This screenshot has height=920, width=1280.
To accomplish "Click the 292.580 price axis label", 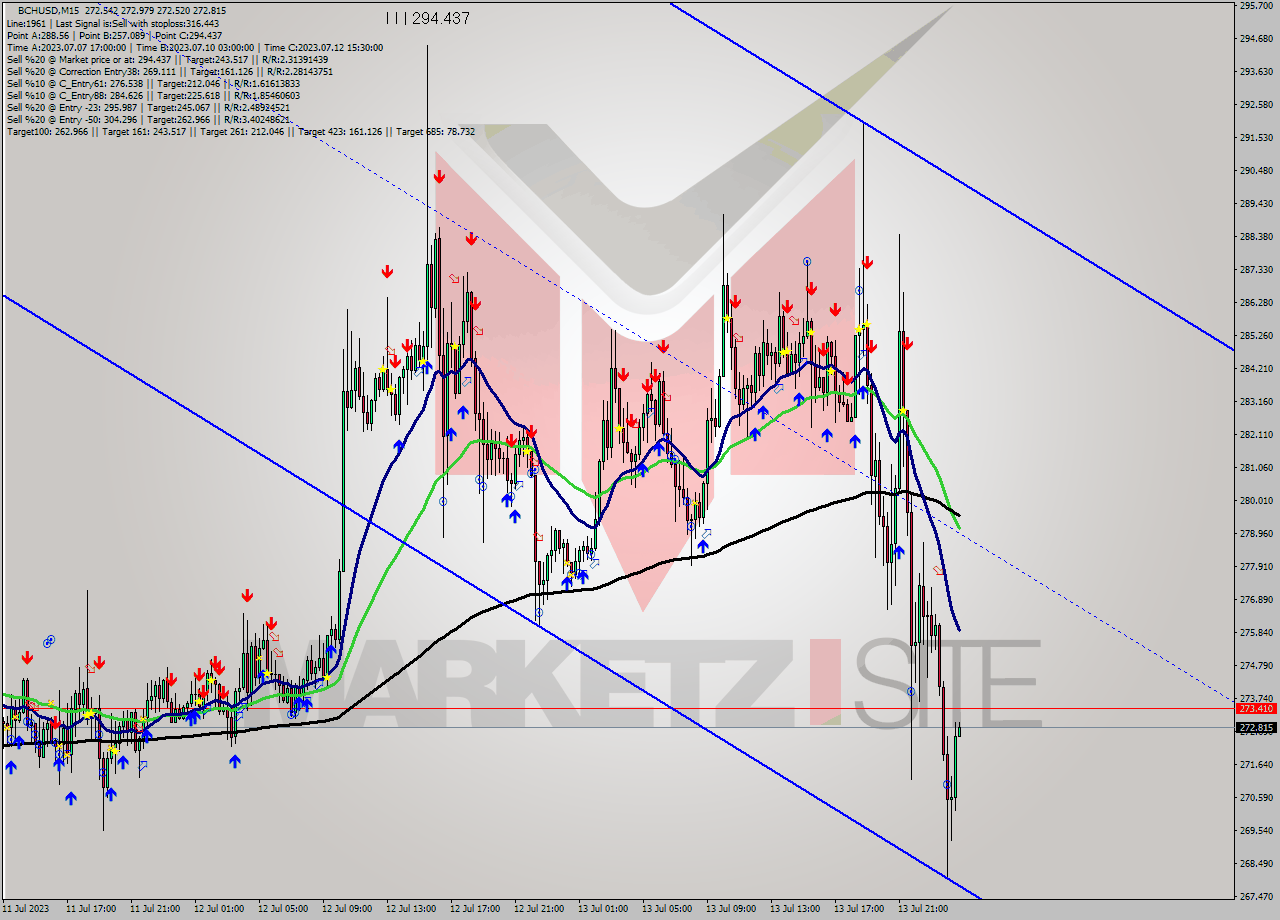I will point(1256,105).
